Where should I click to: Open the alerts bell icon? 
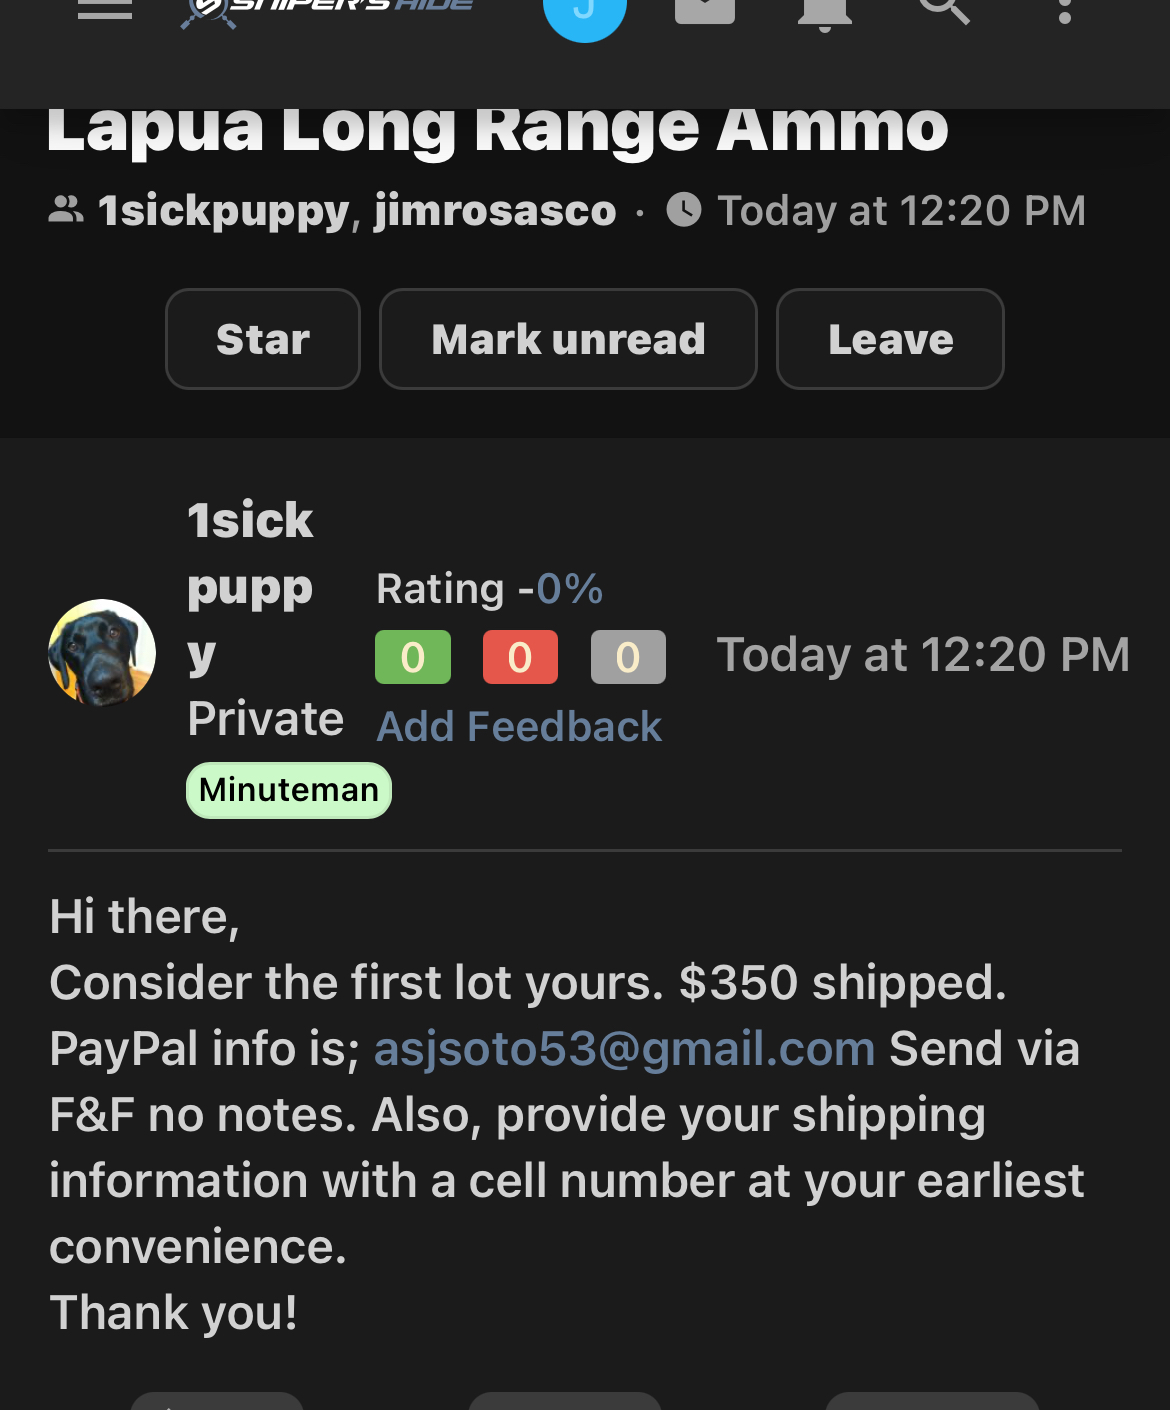tap(824, 12)
